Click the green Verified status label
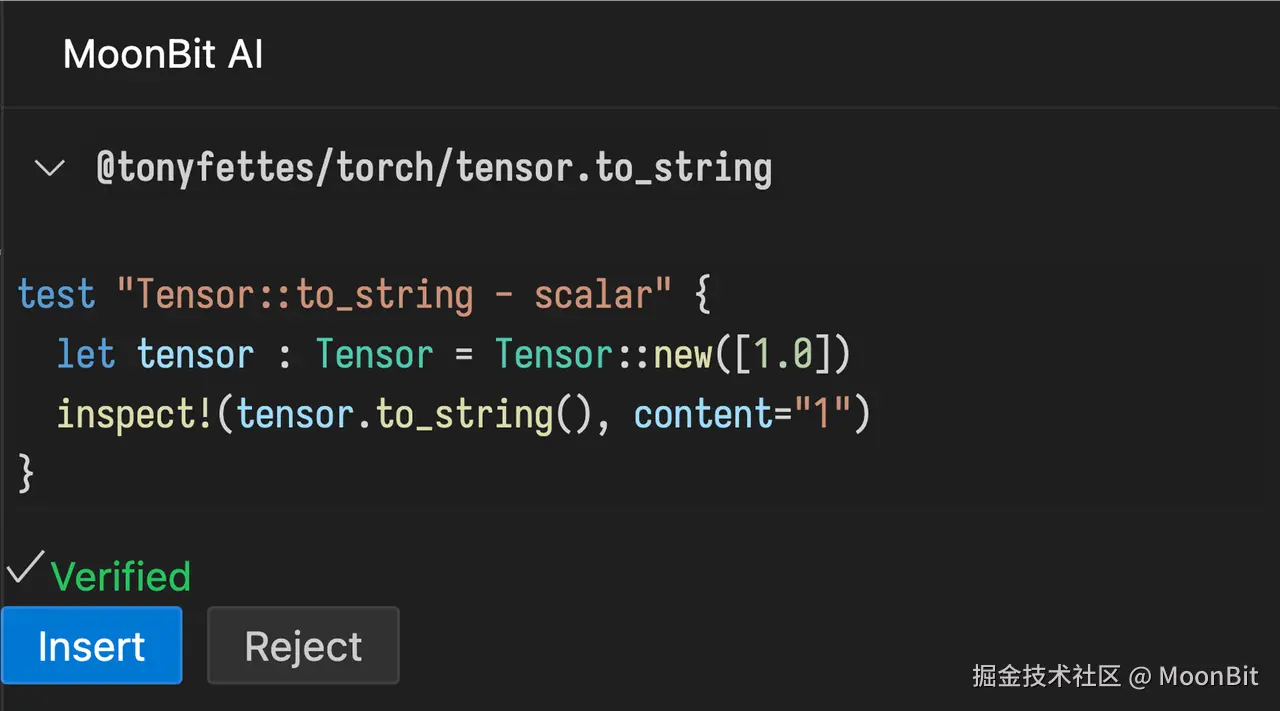Image resolution: width=1280 pixels, height=711 pixels. 120,577
